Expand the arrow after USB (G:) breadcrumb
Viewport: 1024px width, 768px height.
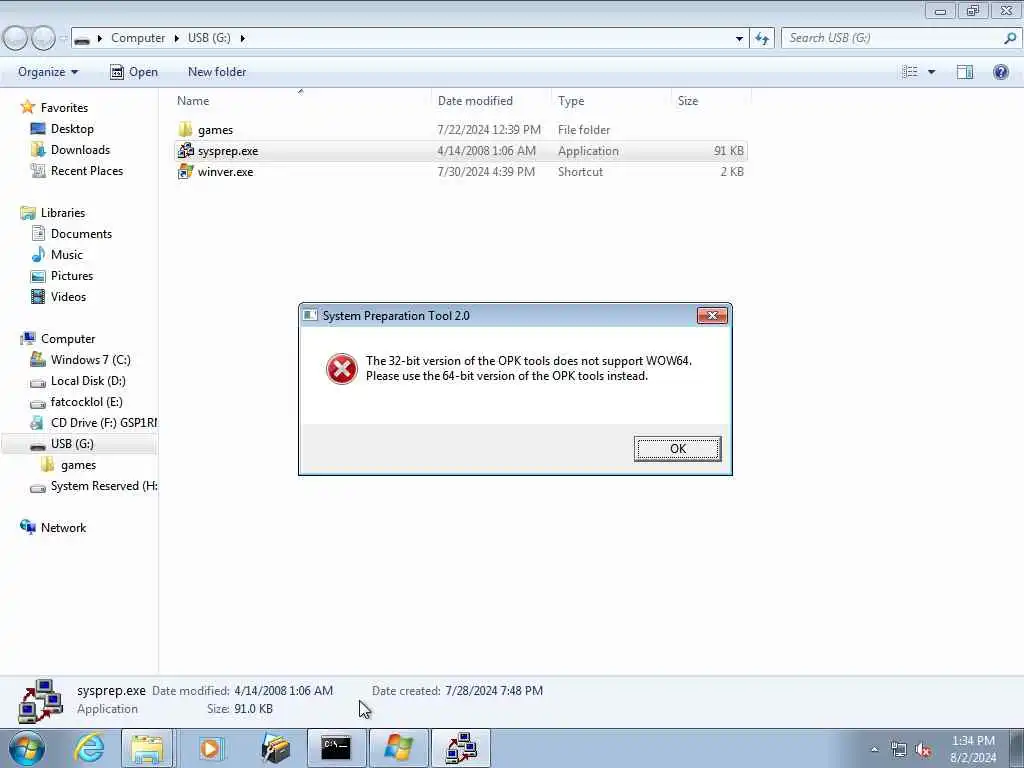coord(242,38)
